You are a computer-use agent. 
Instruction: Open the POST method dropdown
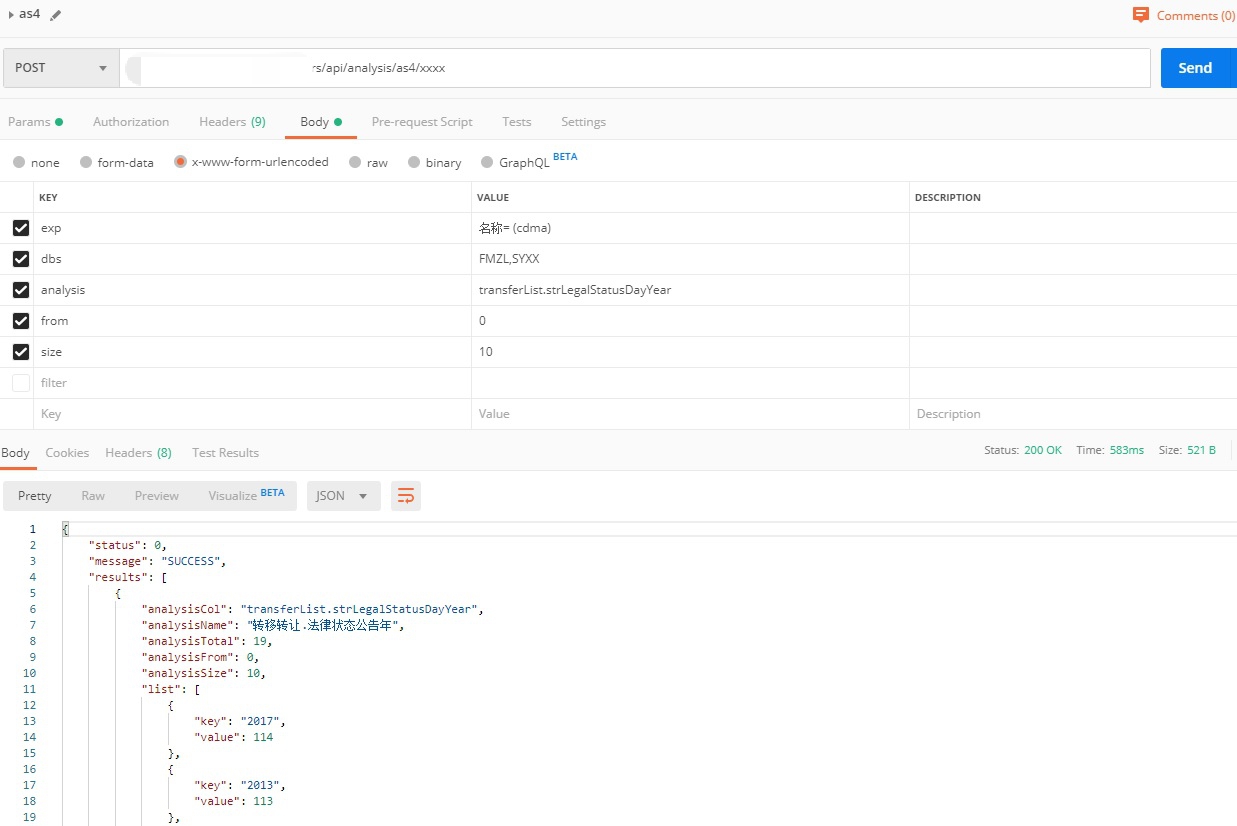[61, 68]
